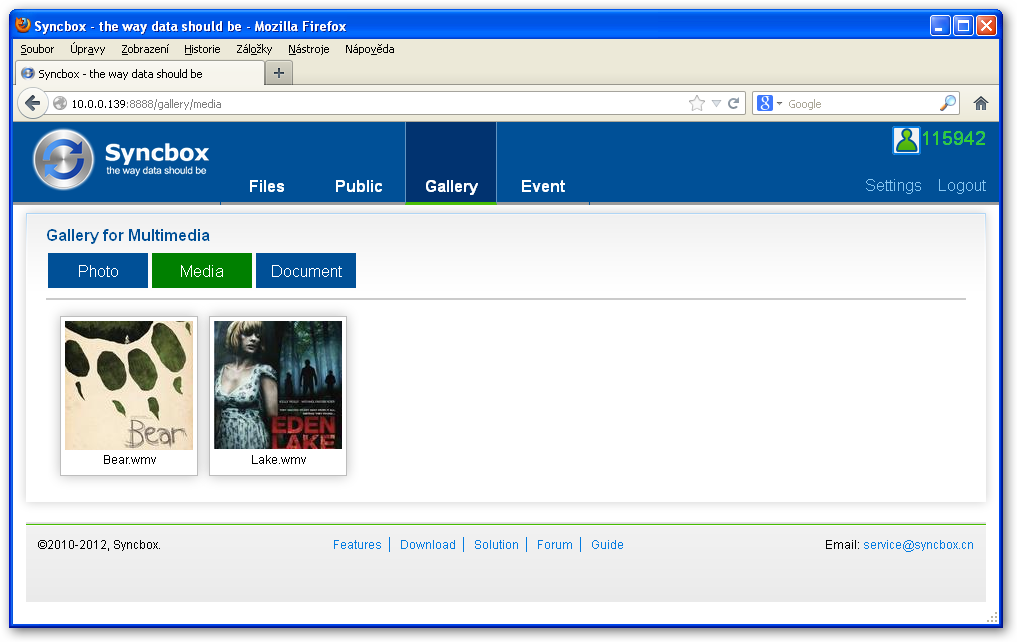1017x642 pixels.
Task: Open the Bear.wmv thumbnail
Action: pyautogui.click(x=129, y=385)
